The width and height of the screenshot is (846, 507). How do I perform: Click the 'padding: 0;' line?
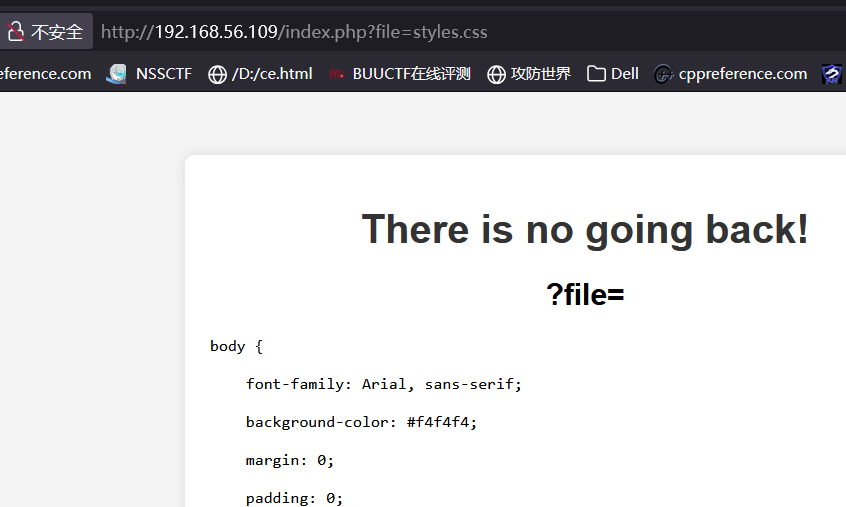294,498
